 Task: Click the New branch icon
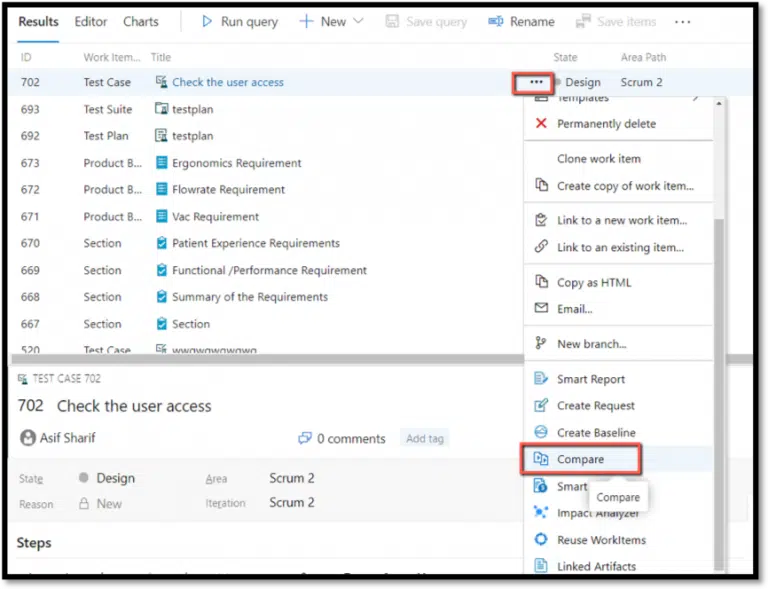tap(541, 344)
